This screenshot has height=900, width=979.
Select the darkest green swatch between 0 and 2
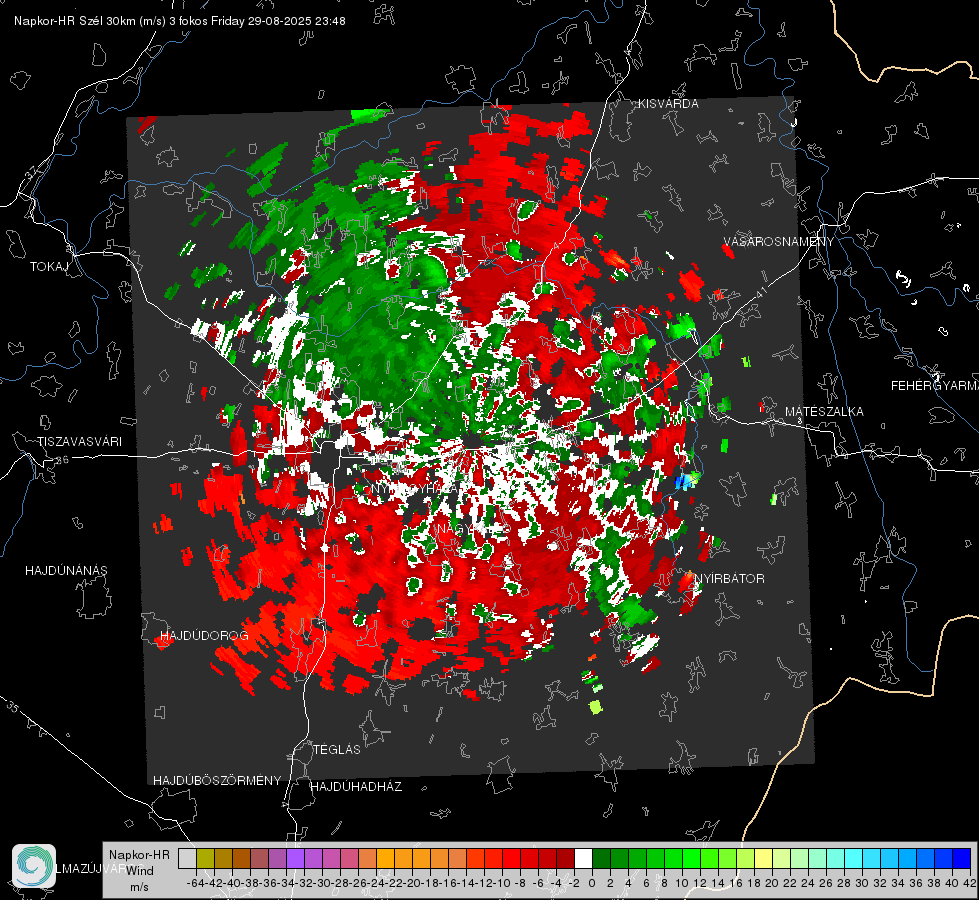coord(601,858)
